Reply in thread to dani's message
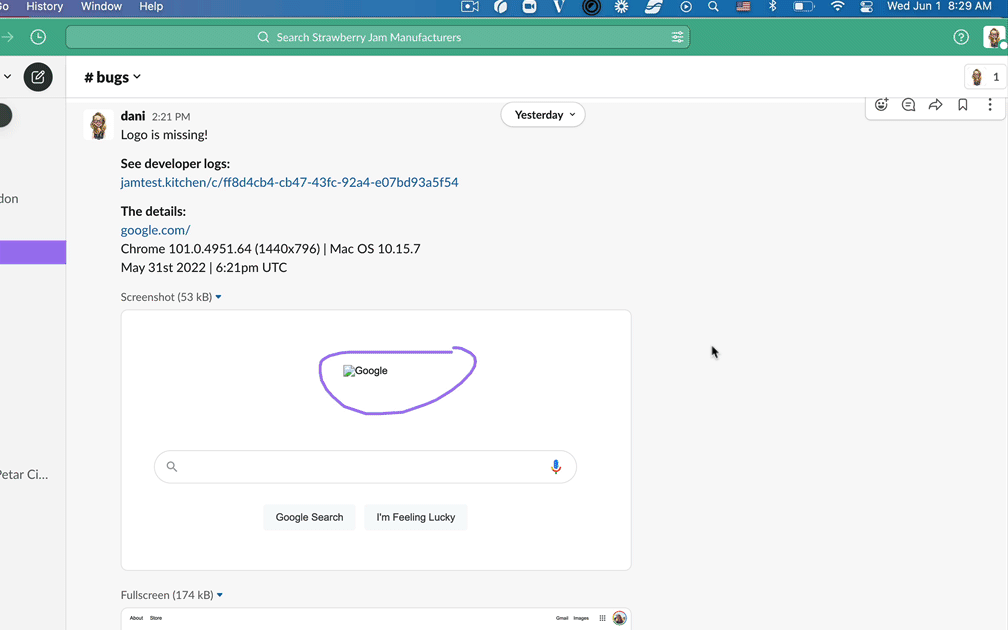This screenshot has height=630, width=1008. tap(908, 105)
